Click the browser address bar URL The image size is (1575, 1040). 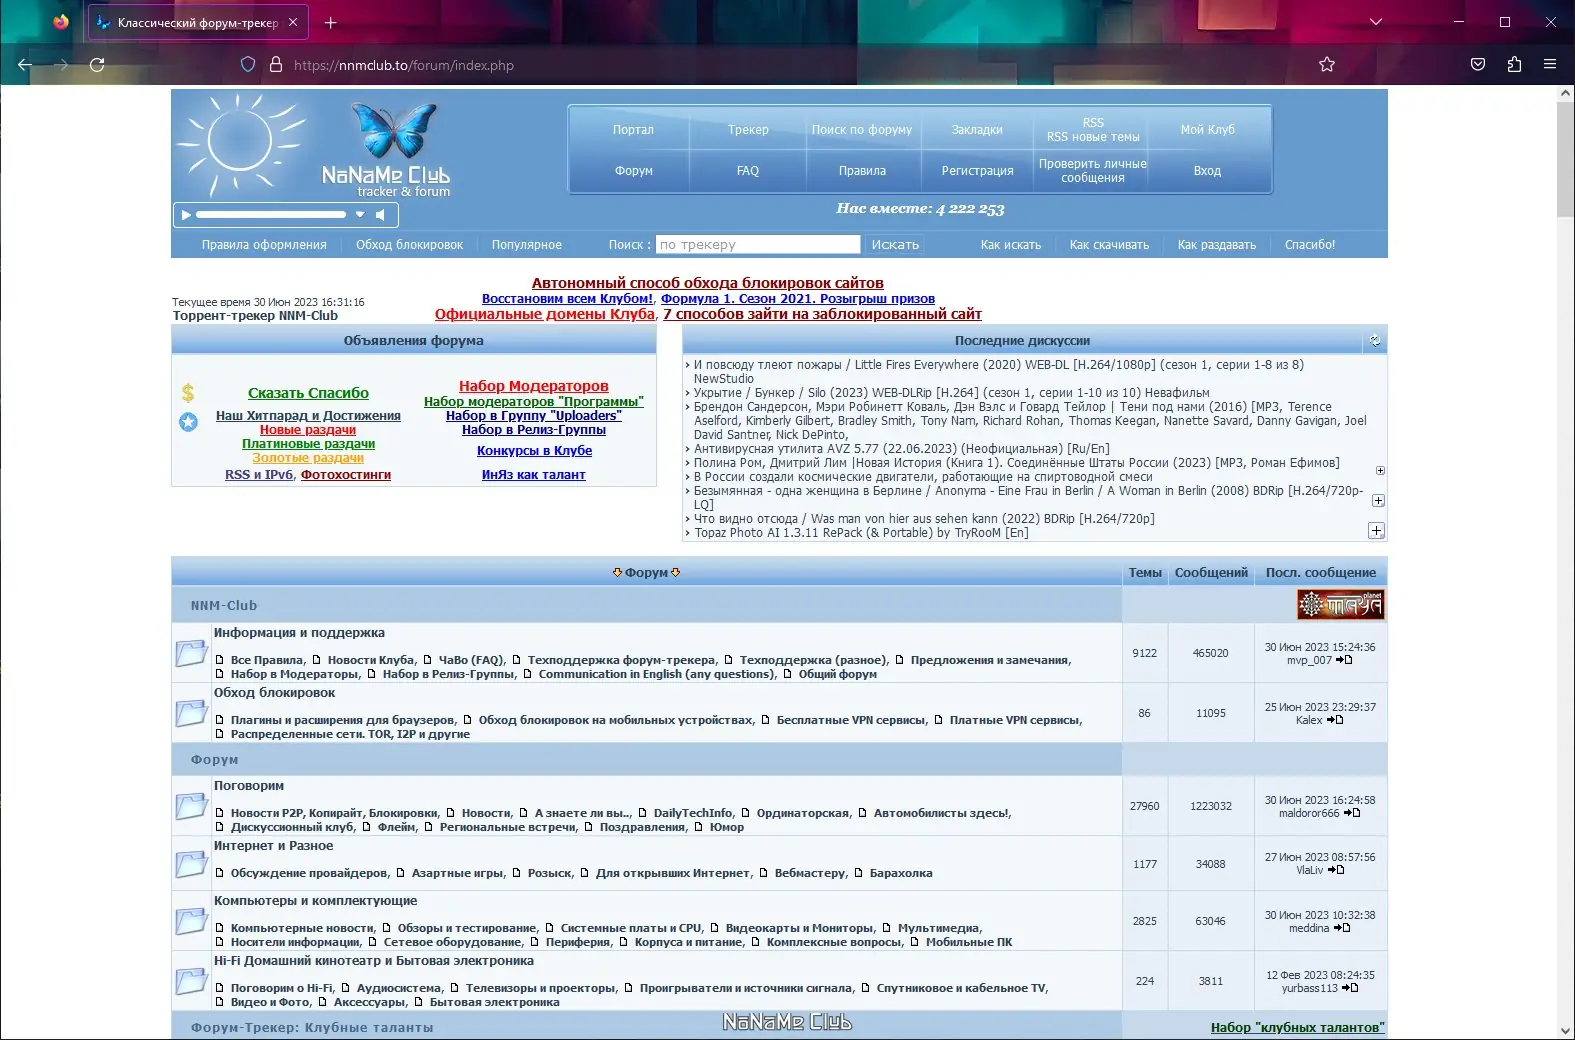tap(404, 65)
